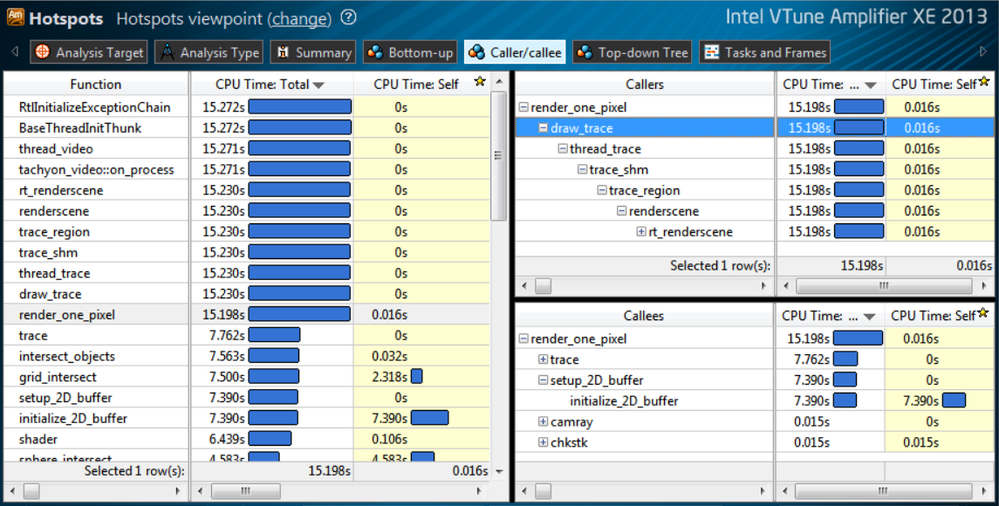Screen dimensions: 999x506
Task: Collapse thread_trace node in Callers
Action: [x=563, y=148]
